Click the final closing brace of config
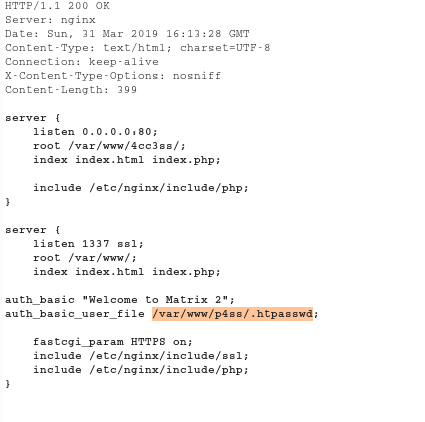The image size is (425, 422). click(8, 384)
